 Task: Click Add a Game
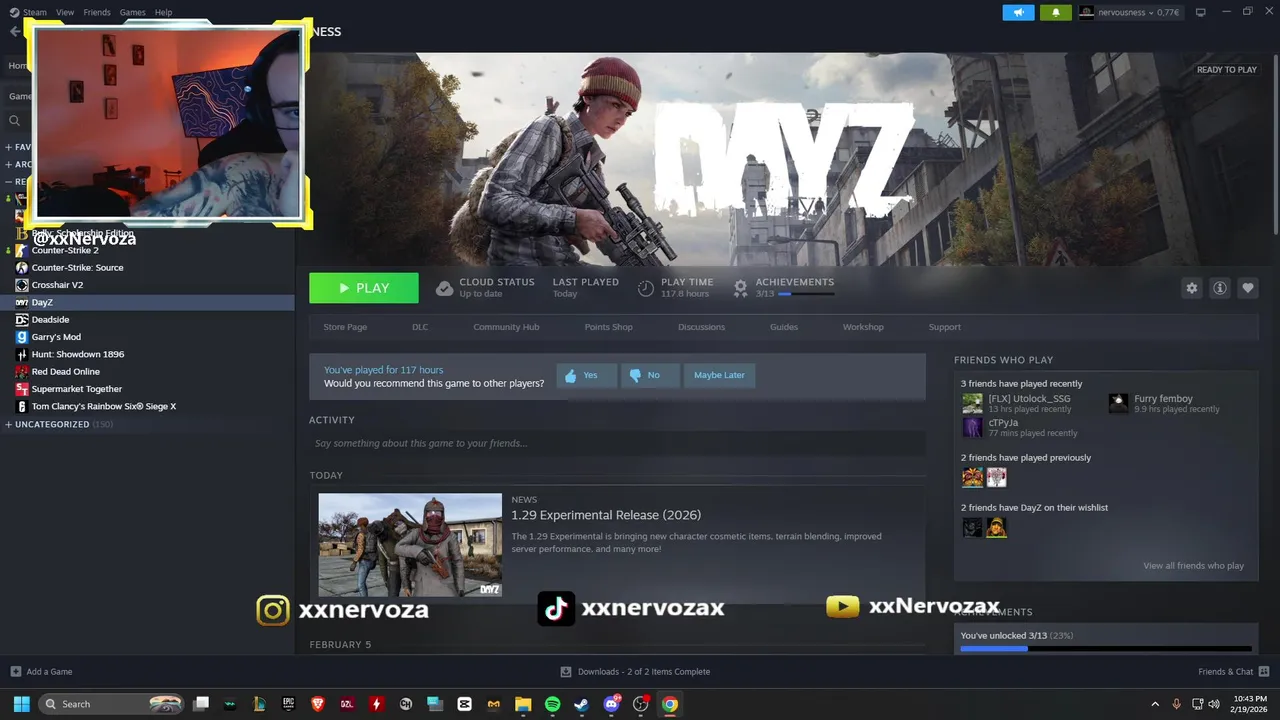tap(41, 672)
